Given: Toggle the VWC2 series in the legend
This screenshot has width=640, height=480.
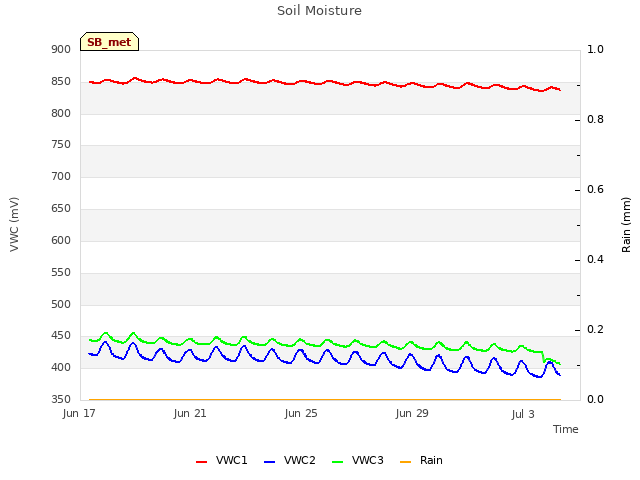Looking at the screenshot, I should [290, 460].
